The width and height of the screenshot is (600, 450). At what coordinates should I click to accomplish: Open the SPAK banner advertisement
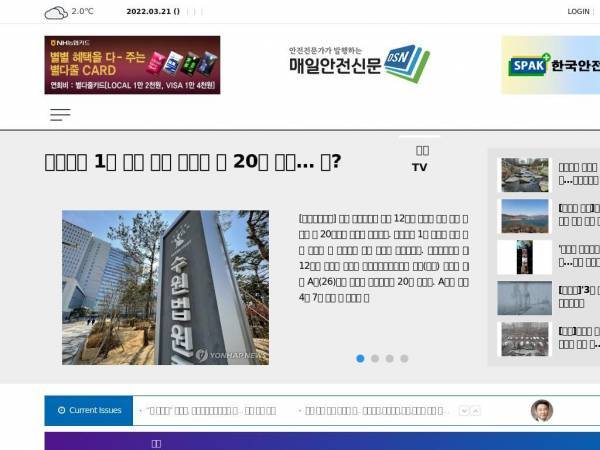coord(551,65)
